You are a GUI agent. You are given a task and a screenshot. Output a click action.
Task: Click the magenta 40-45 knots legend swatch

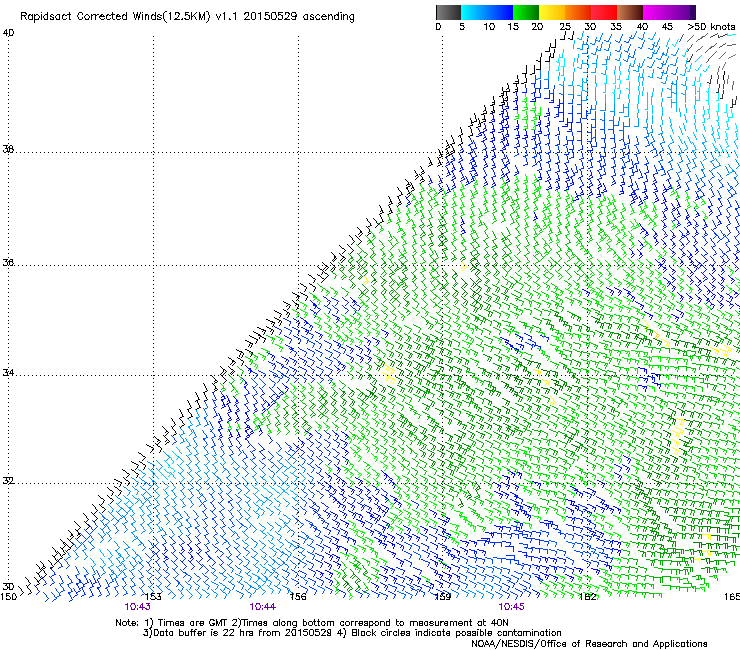tap(656, 12)
